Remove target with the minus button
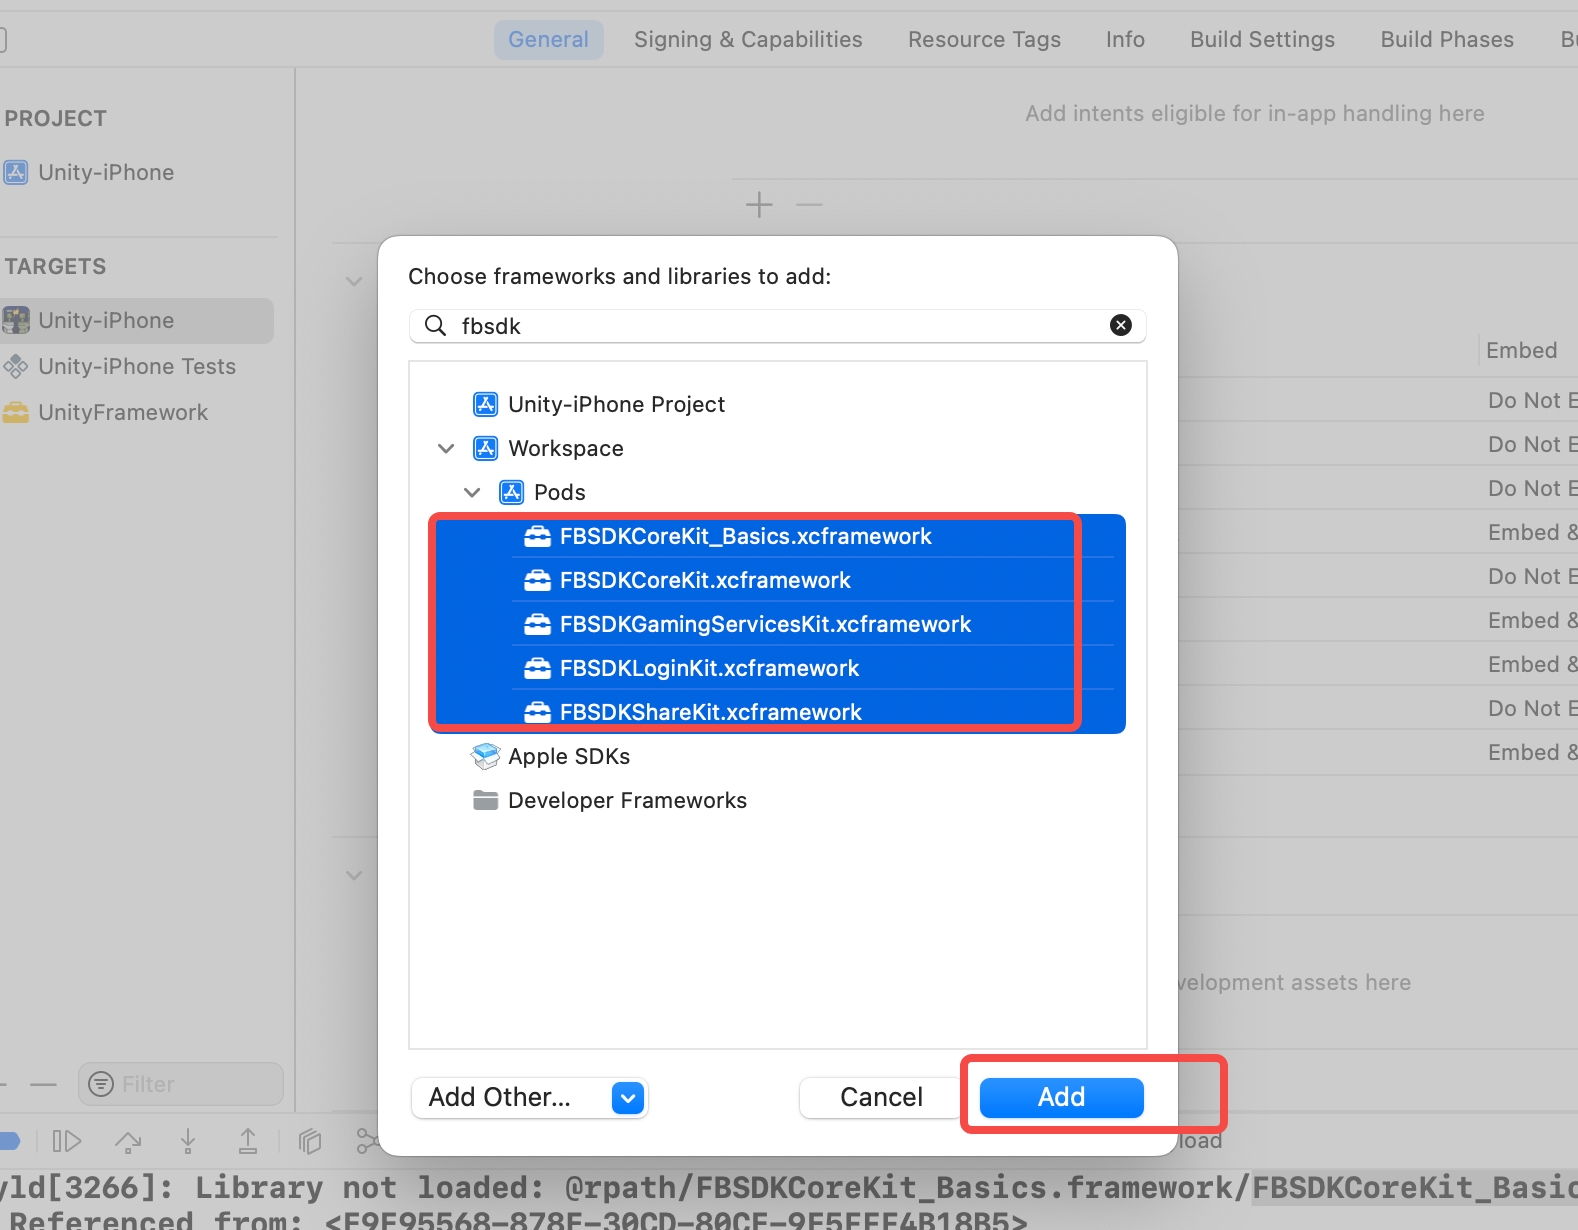 [43, 1084]
